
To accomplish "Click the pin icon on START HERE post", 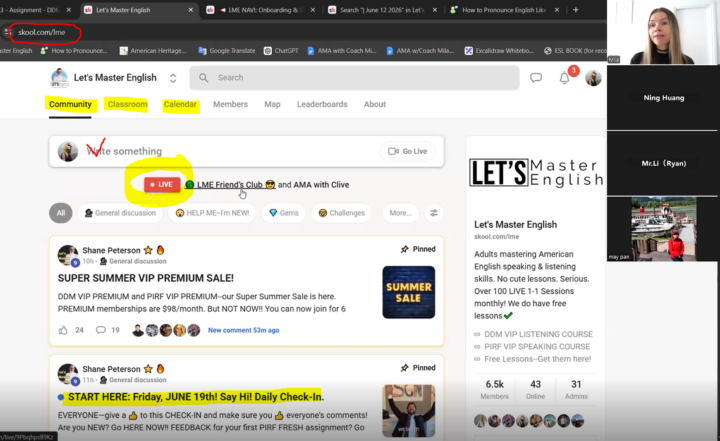I will tap(405, 368).
